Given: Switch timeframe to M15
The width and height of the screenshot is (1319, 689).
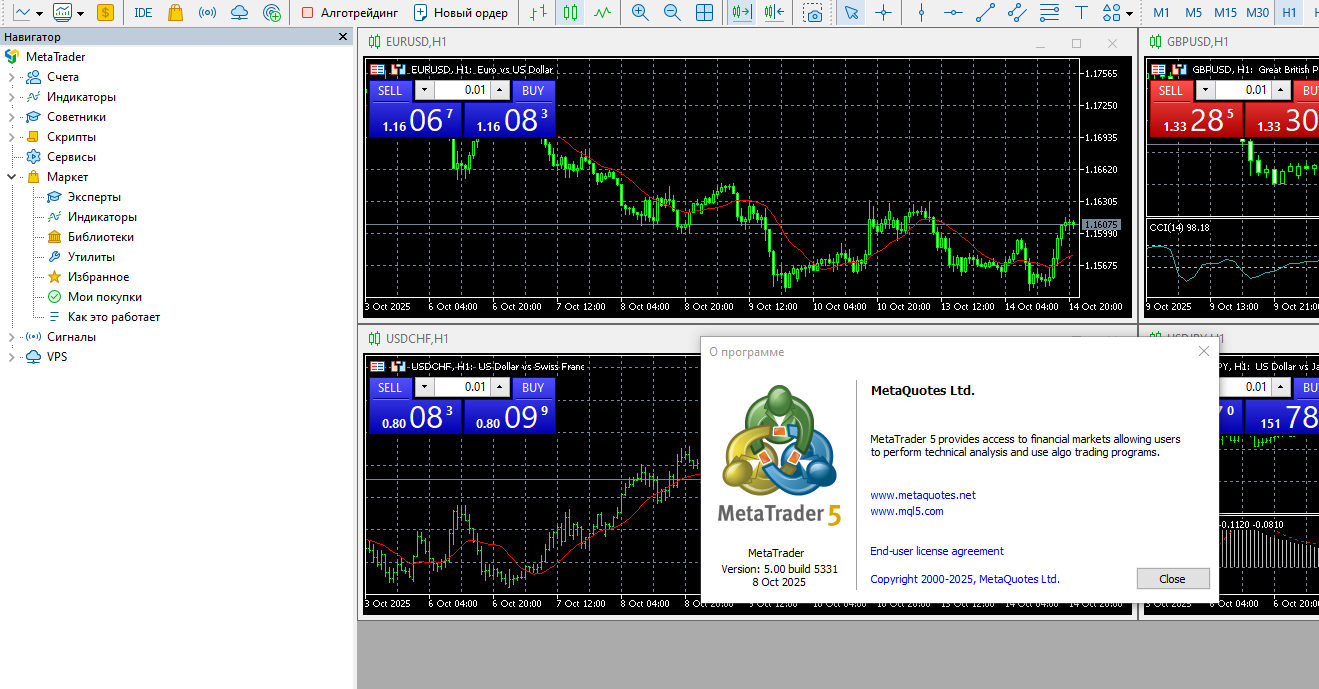Looking at the screenshot, I should click(x=1225, y=13).
